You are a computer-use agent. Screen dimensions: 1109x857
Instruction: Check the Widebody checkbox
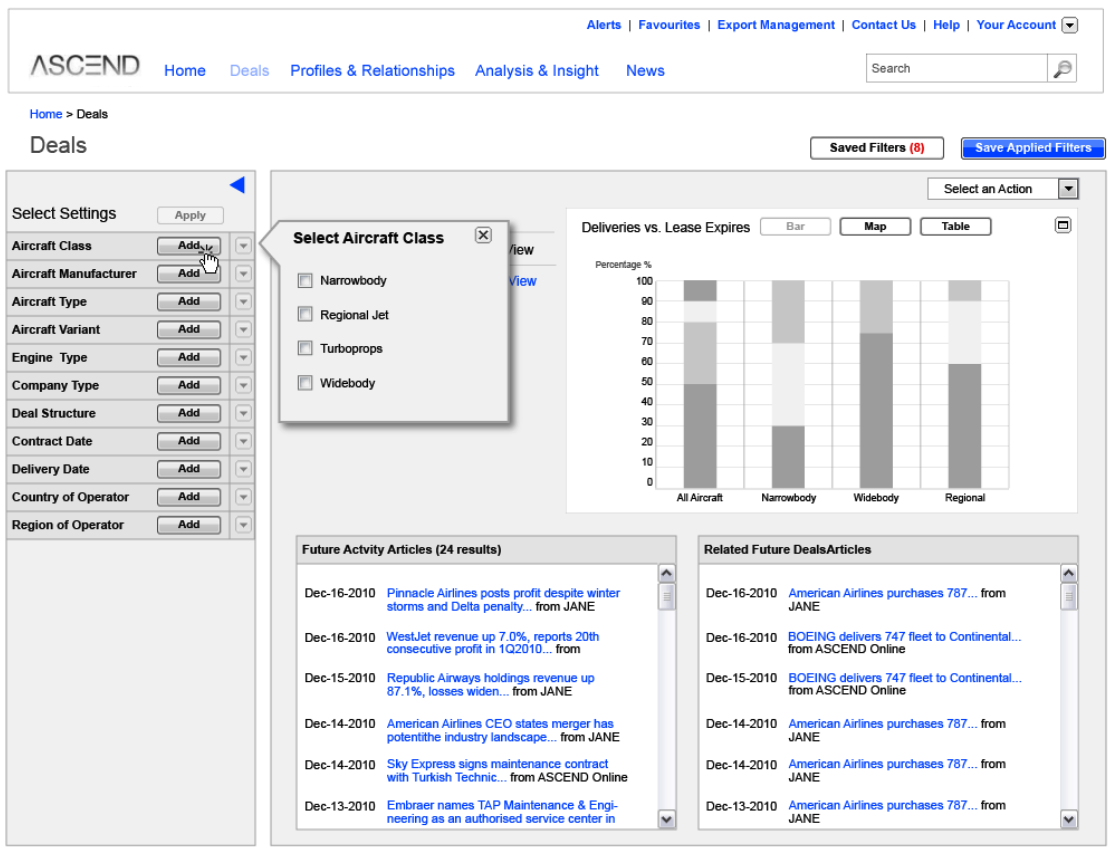305,383
